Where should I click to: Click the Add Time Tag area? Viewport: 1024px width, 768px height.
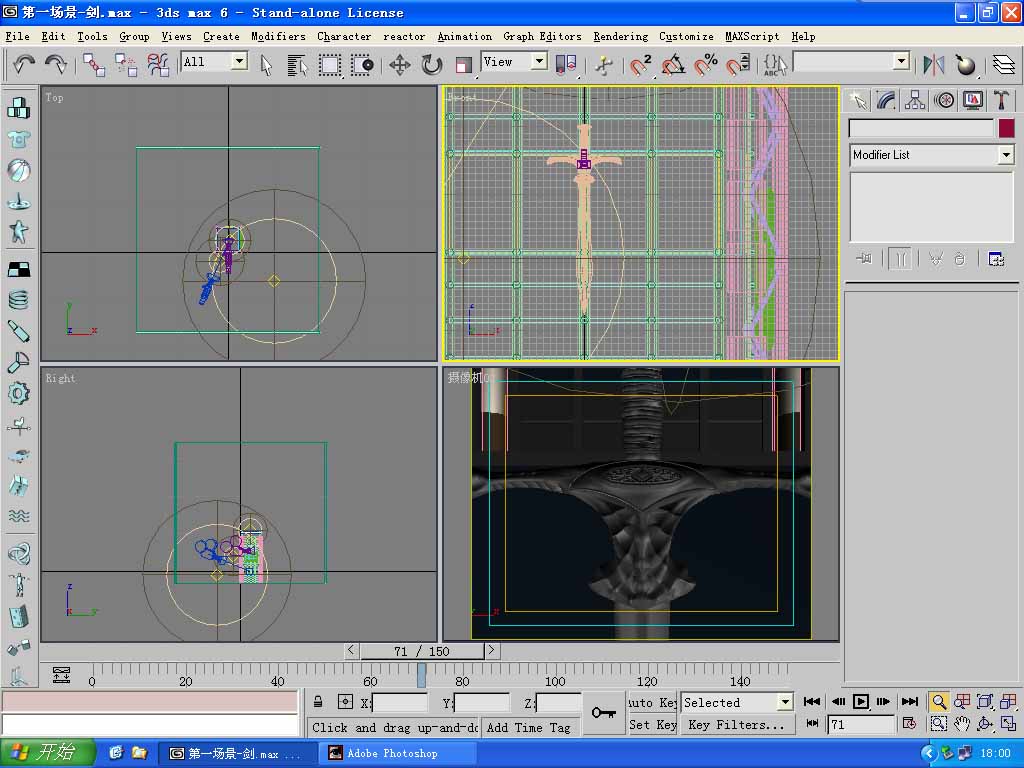pyautogui.click(x=529, y=728)
